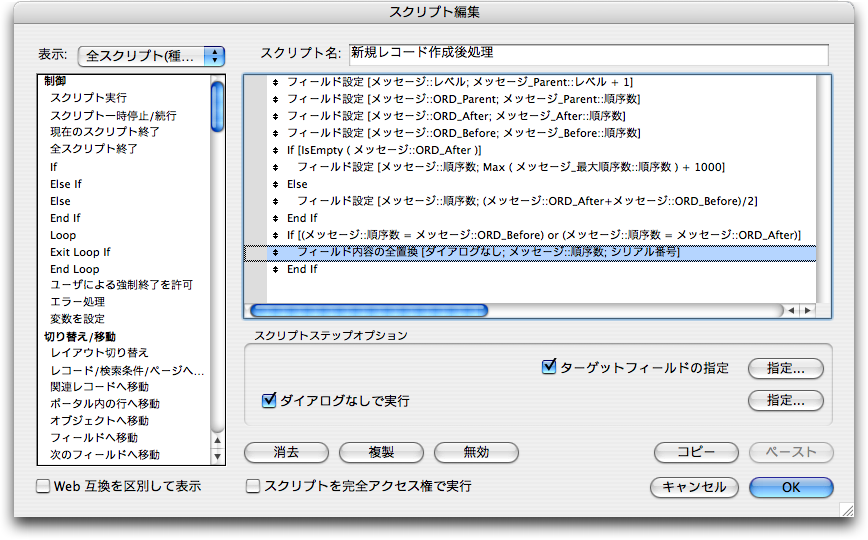Screen dimensions: 868x540
Task: Open the 表示 popup menu showing 全スクリプト
Action: tap(151, 55)
